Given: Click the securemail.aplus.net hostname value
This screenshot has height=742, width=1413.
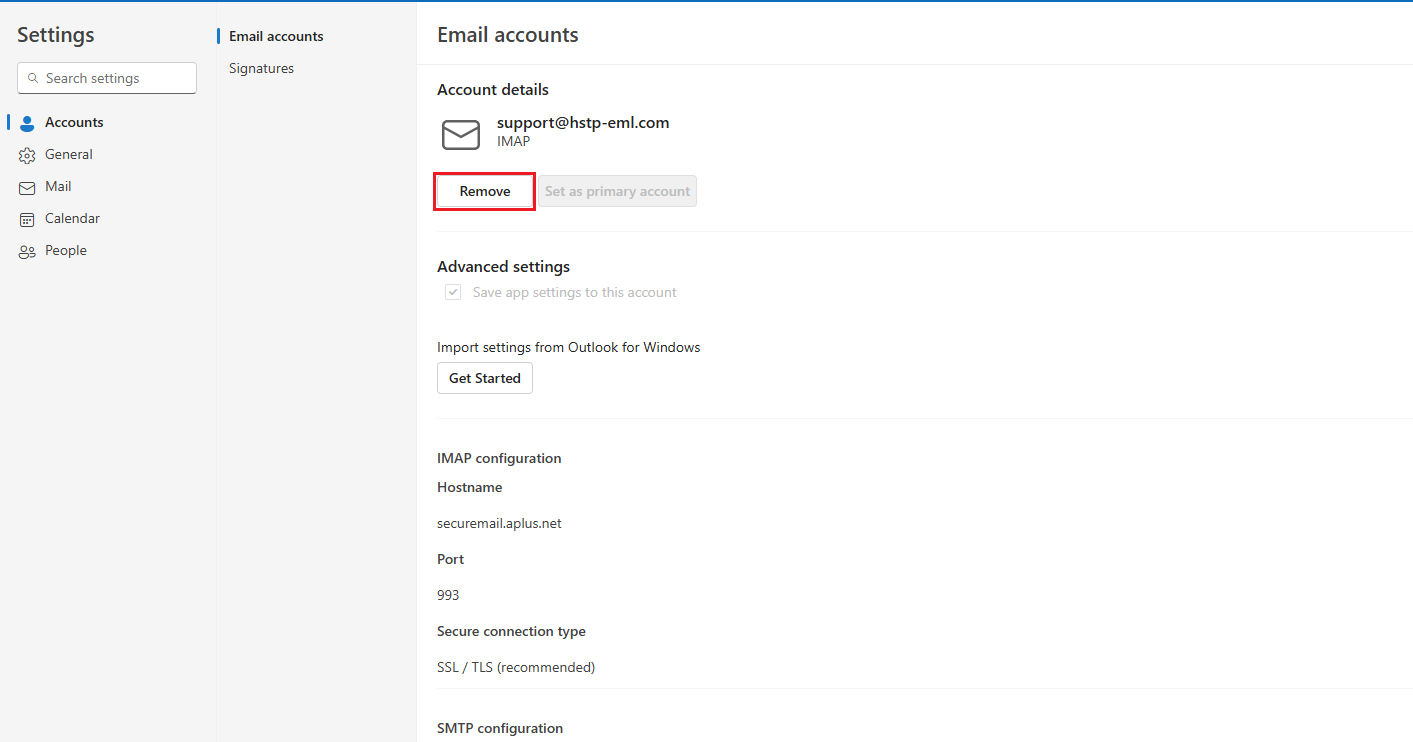Looking at the screenshot, I should 499,523.
